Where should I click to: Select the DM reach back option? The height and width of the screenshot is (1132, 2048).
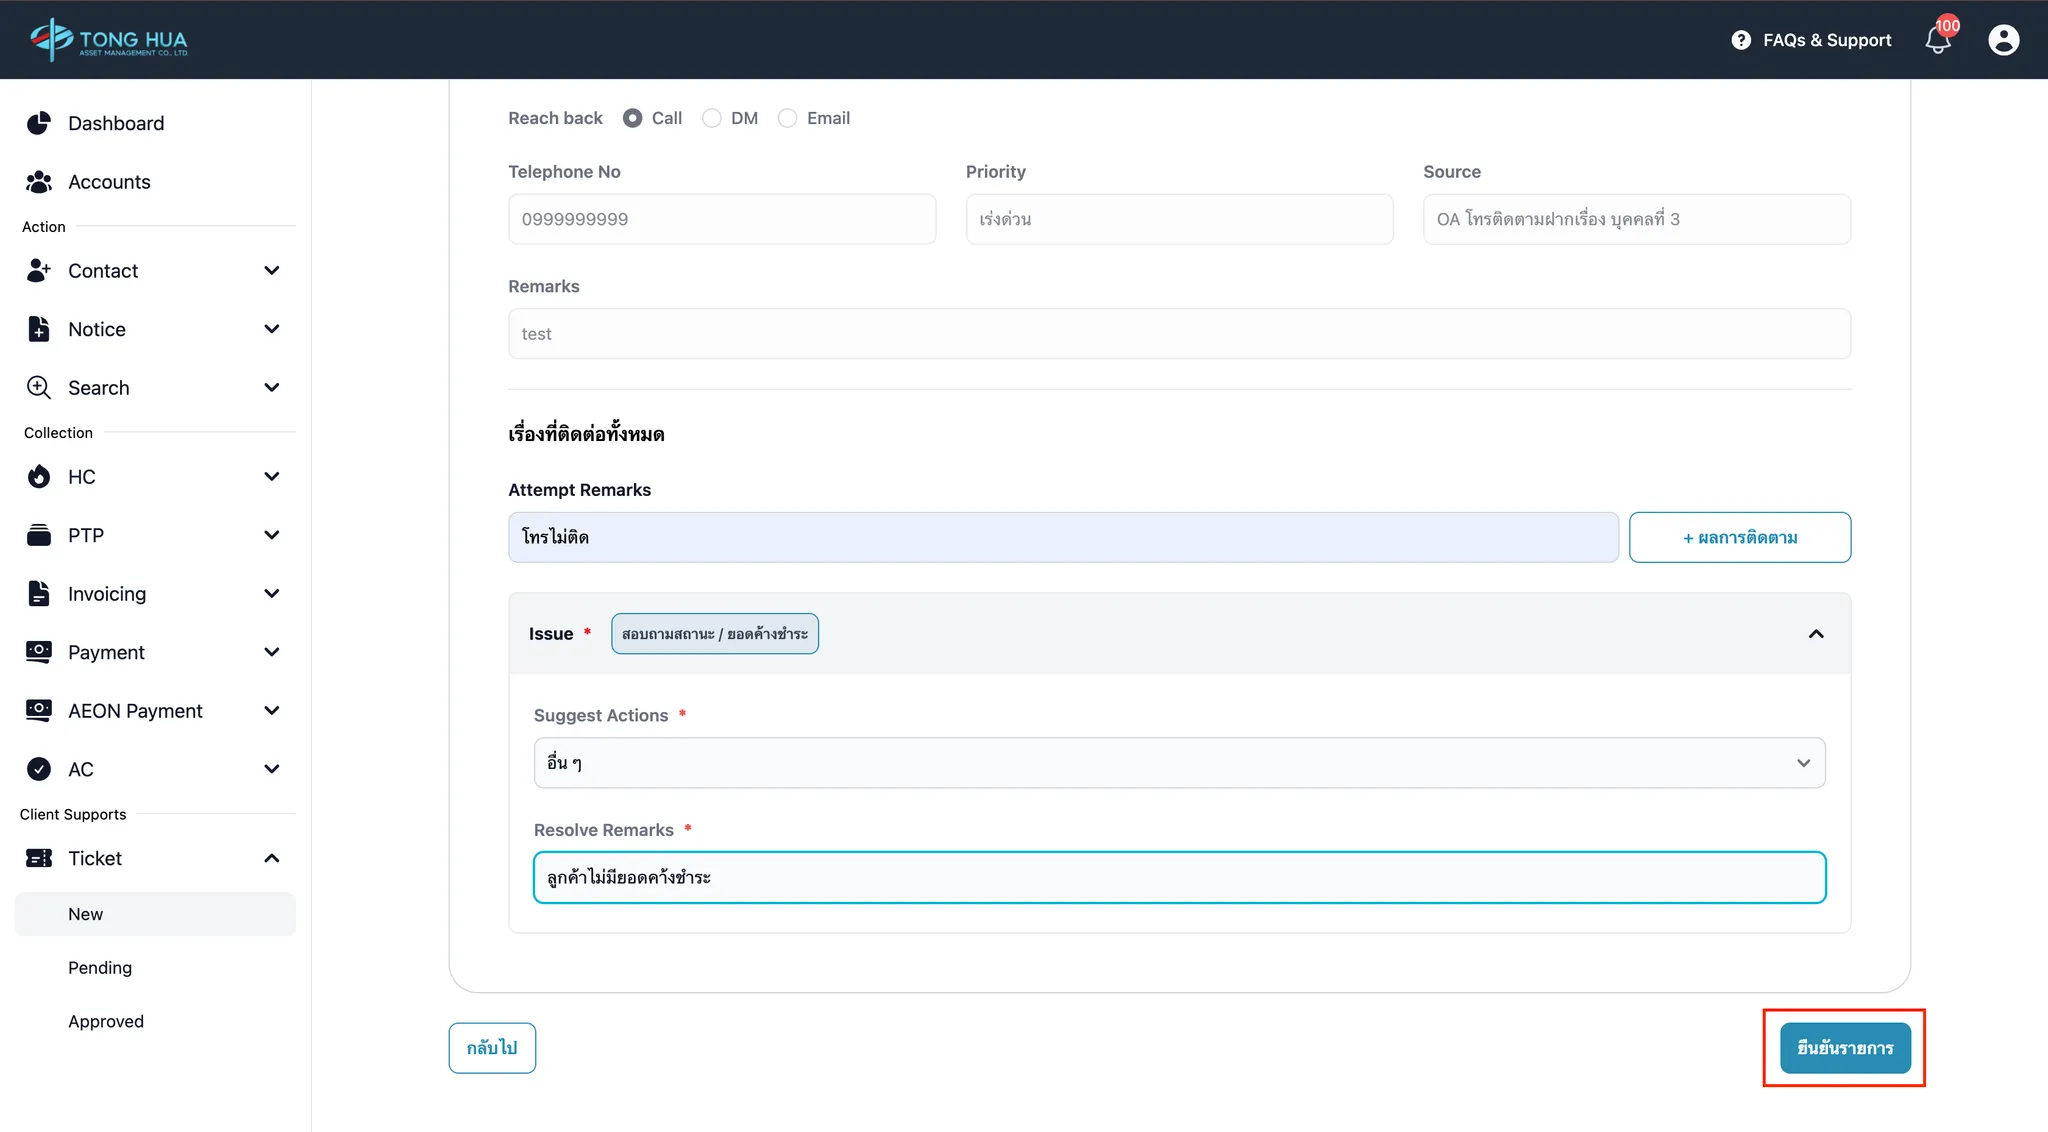pos(711,118)
